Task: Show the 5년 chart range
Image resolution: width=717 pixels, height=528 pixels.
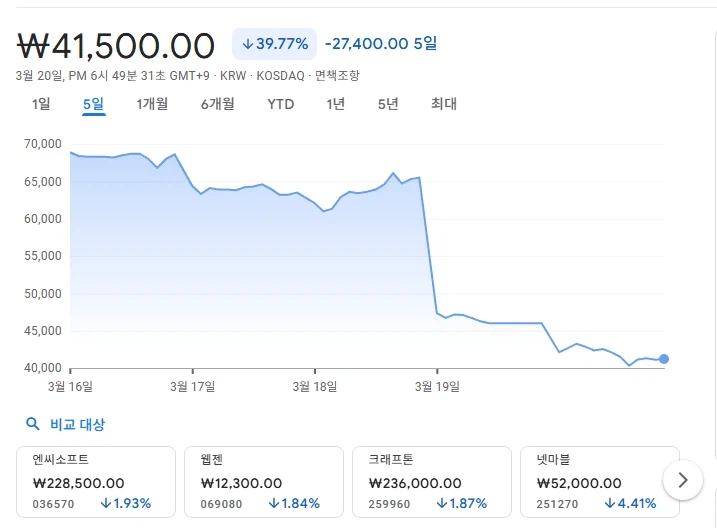Action: tap(388, 104)
